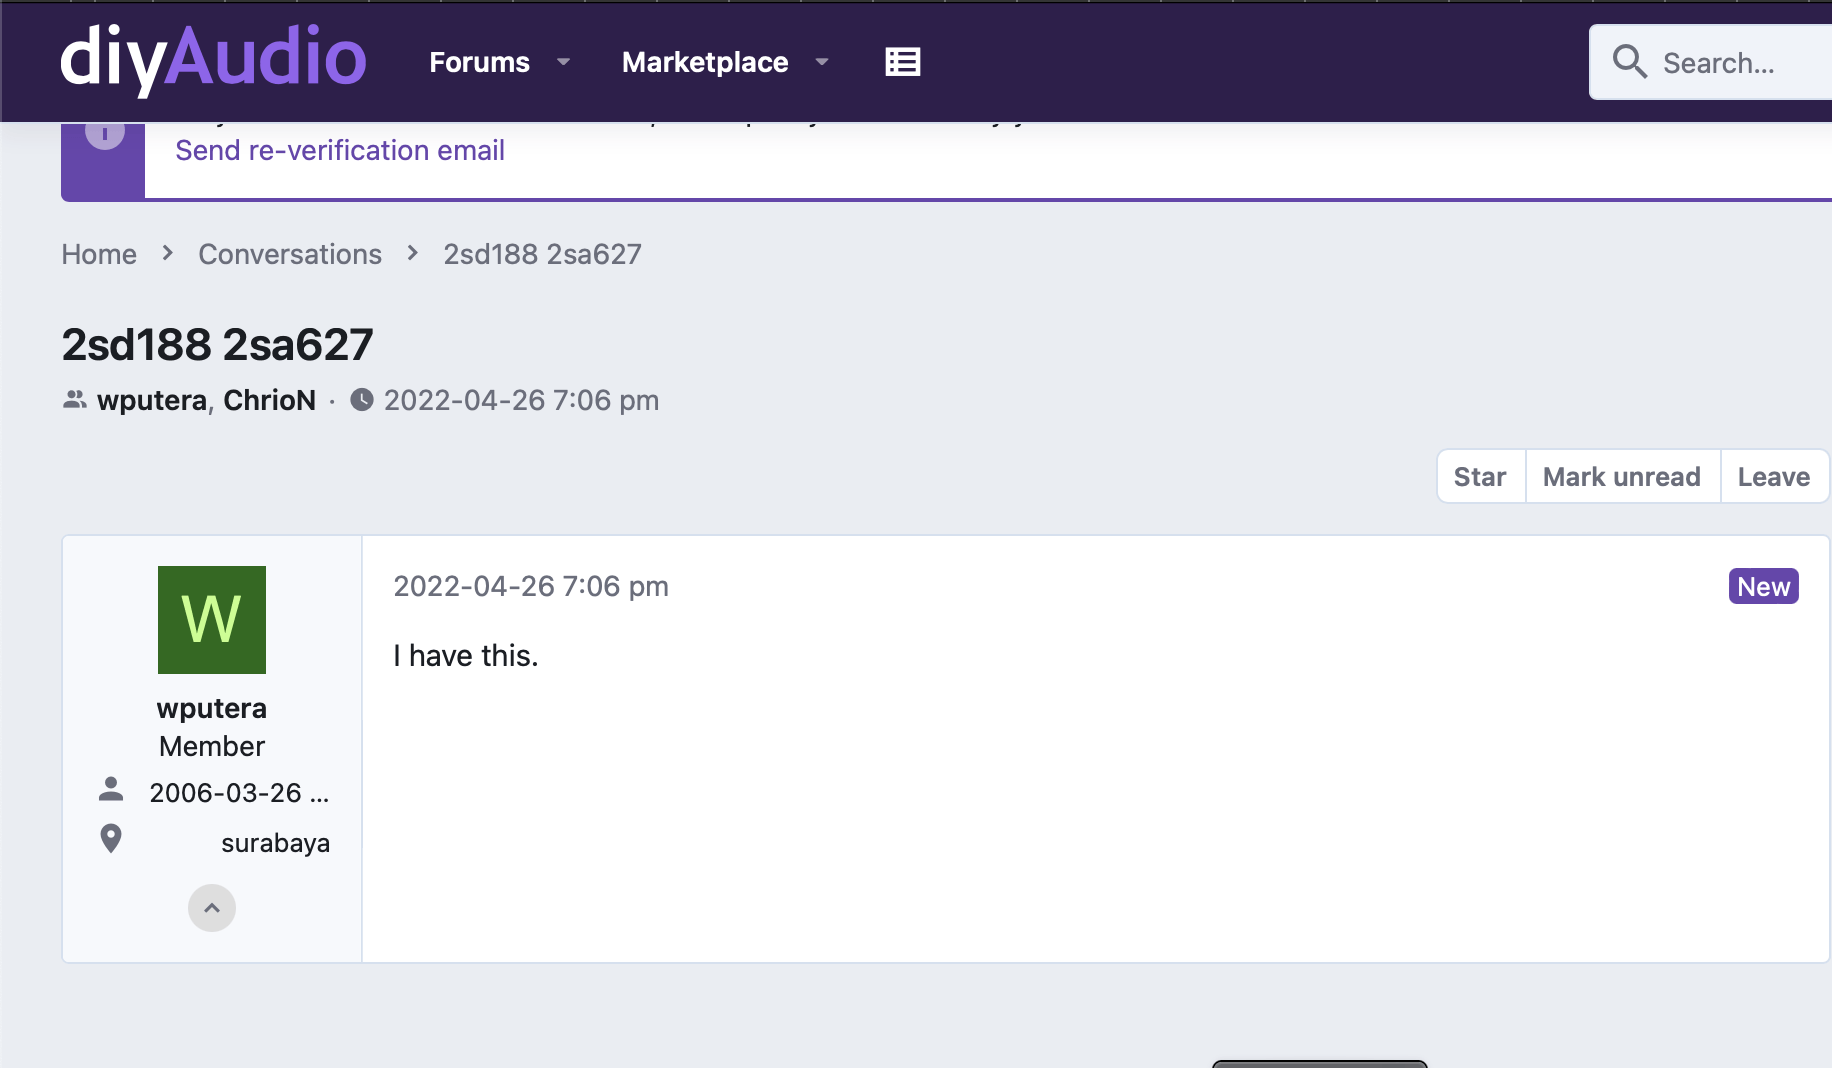Click the location pin icon
Image resolution: width=1832 pixels, height=1068 pixels.
pos(111,839)
